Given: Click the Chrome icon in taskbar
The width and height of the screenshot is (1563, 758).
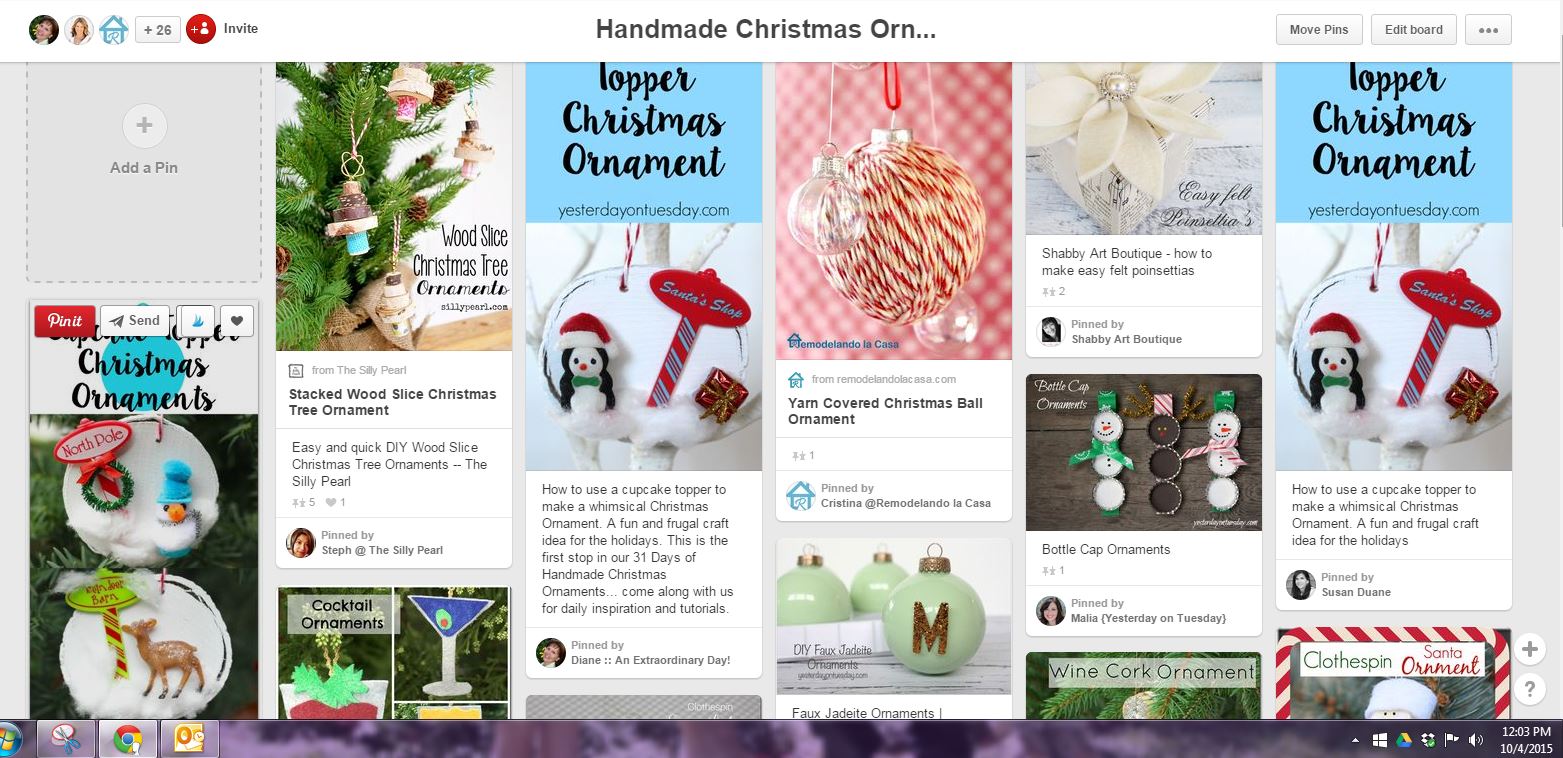Looking at the screenshot, I should pos(127,740).
